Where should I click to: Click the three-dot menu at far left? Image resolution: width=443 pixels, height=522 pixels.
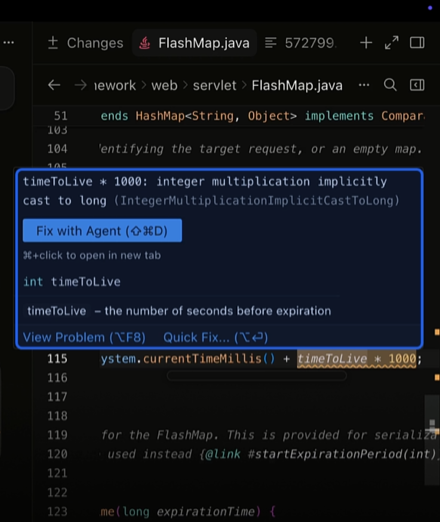(x=9, y=42)
